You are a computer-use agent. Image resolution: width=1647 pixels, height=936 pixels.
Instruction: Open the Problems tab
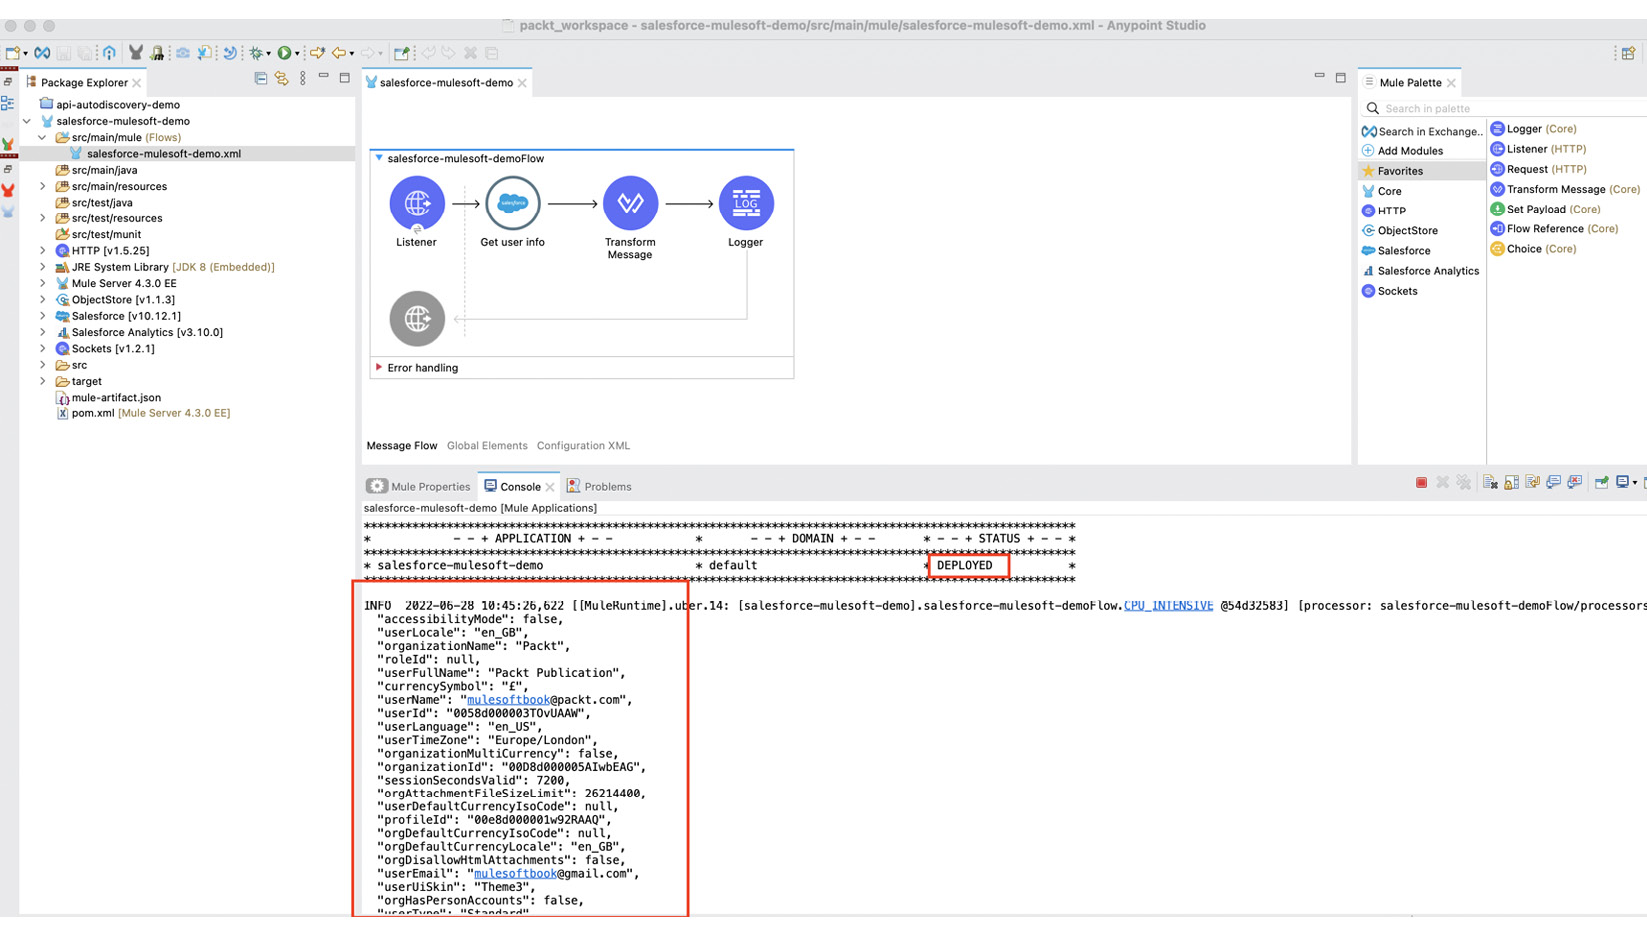pyautogui.click(x=598, y=487)
